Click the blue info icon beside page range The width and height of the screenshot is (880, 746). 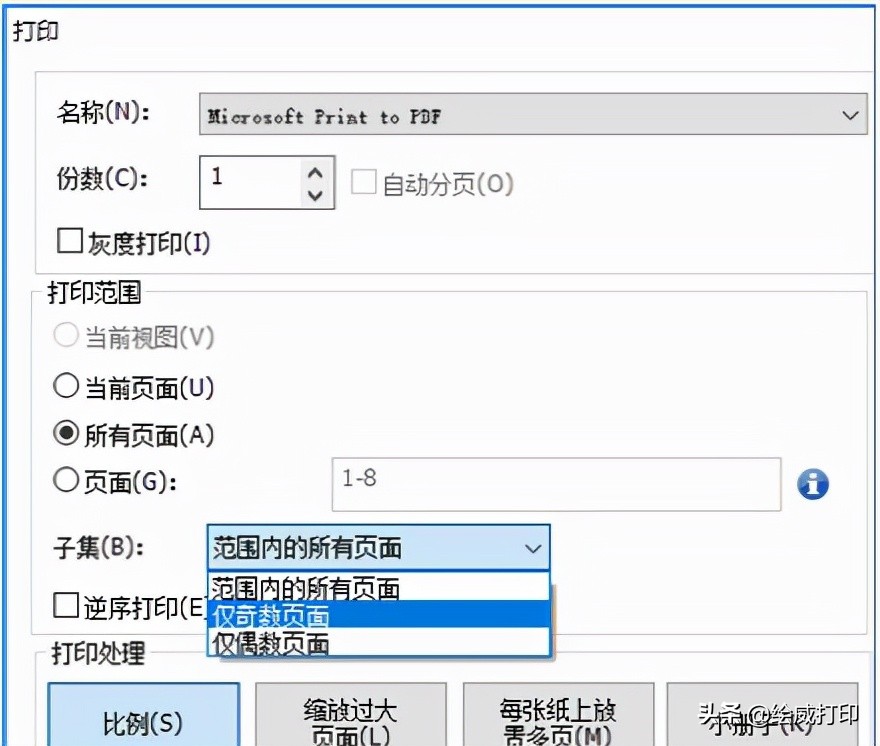coord(812,484)
